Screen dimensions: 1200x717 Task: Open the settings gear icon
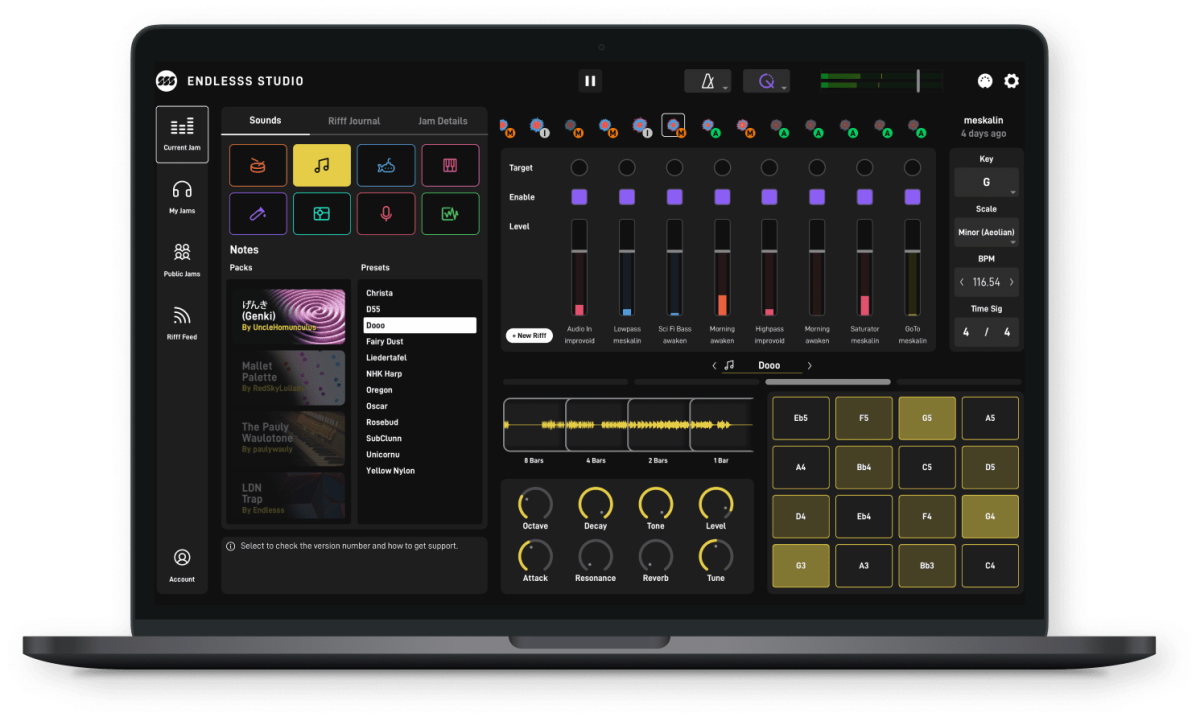1011,81
